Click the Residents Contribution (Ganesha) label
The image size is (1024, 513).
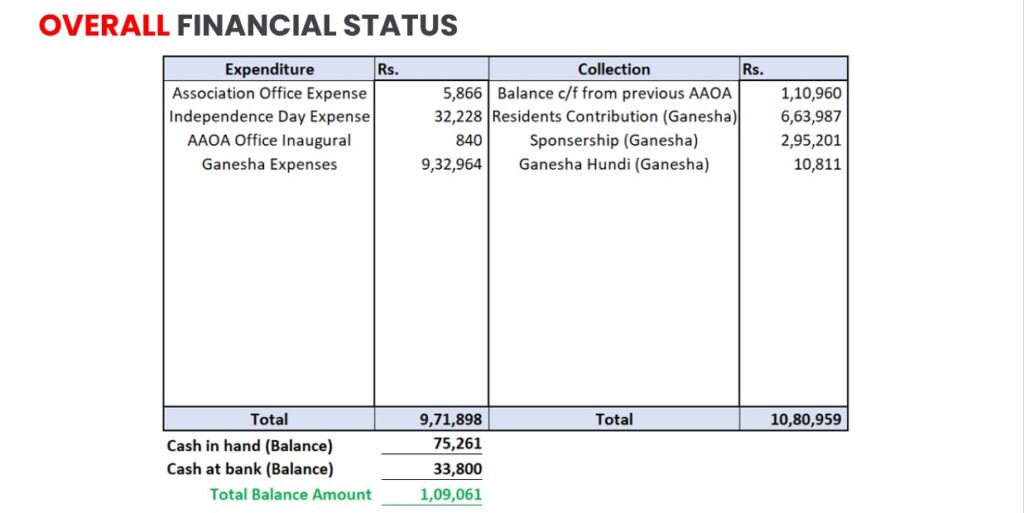[x=614, y=117]
